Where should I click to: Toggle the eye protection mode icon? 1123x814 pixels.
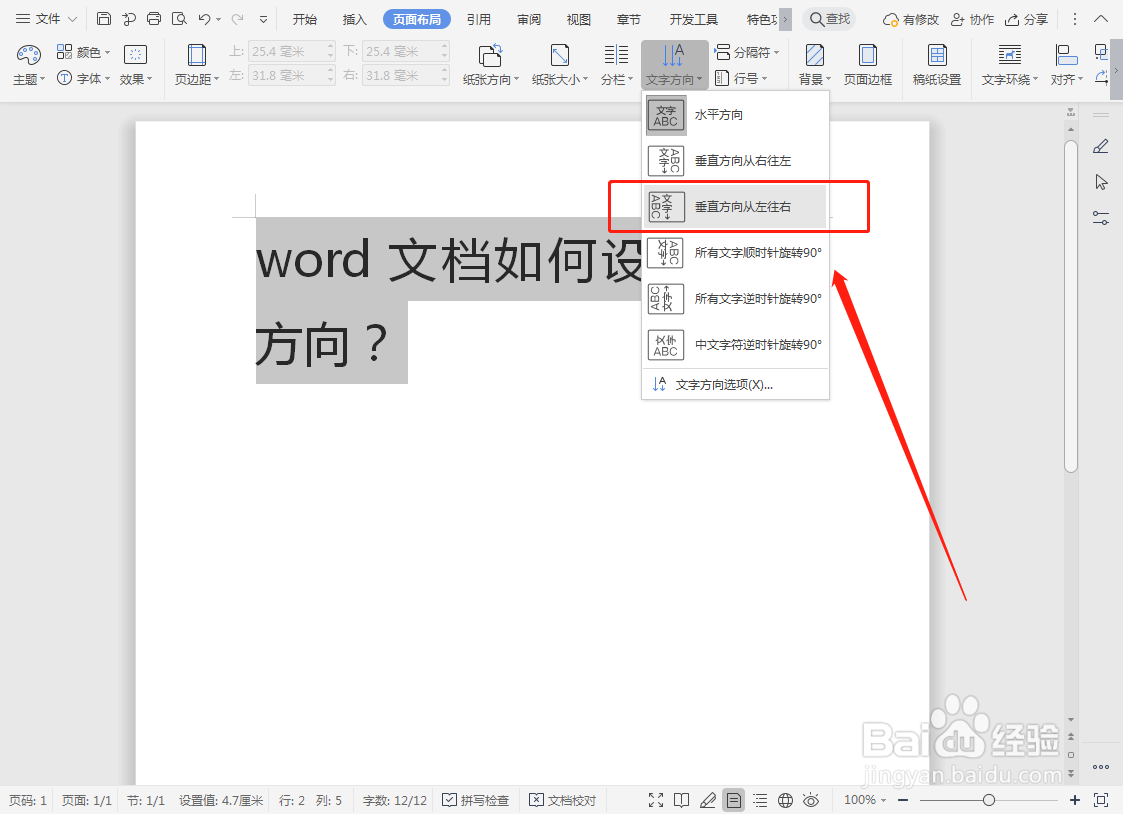811,799
